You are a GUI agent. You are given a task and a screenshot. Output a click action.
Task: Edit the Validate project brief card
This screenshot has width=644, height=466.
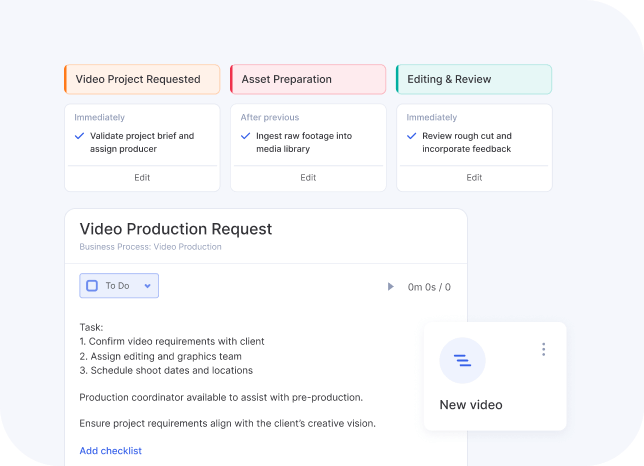coord(142,178)
